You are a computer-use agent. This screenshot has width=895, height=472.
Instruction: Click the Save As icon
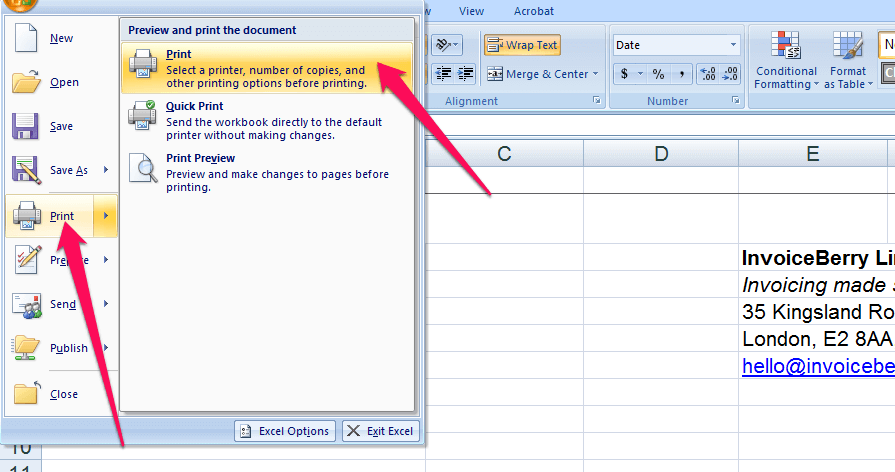(26, 170)
